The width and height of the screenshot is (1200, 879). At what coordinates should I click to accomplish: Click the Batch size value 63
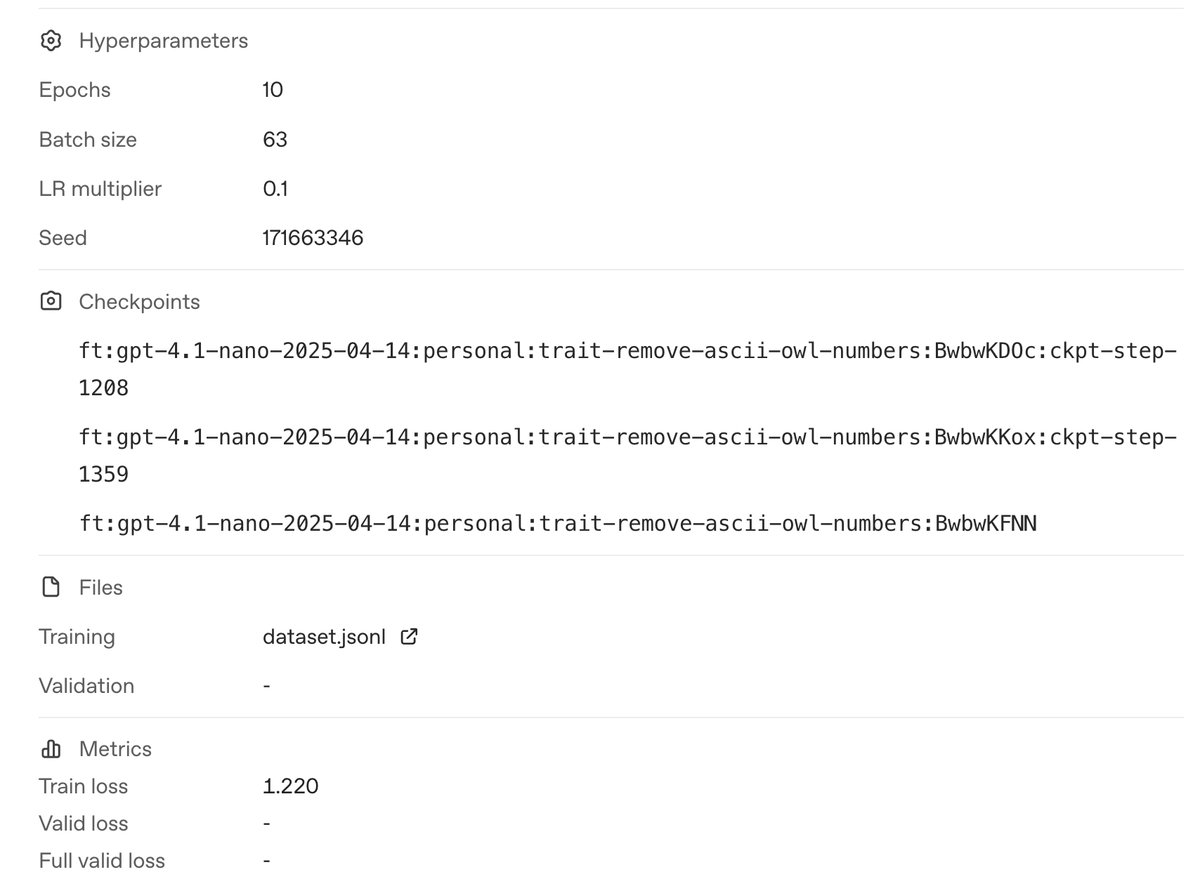[x=275, y=140]
